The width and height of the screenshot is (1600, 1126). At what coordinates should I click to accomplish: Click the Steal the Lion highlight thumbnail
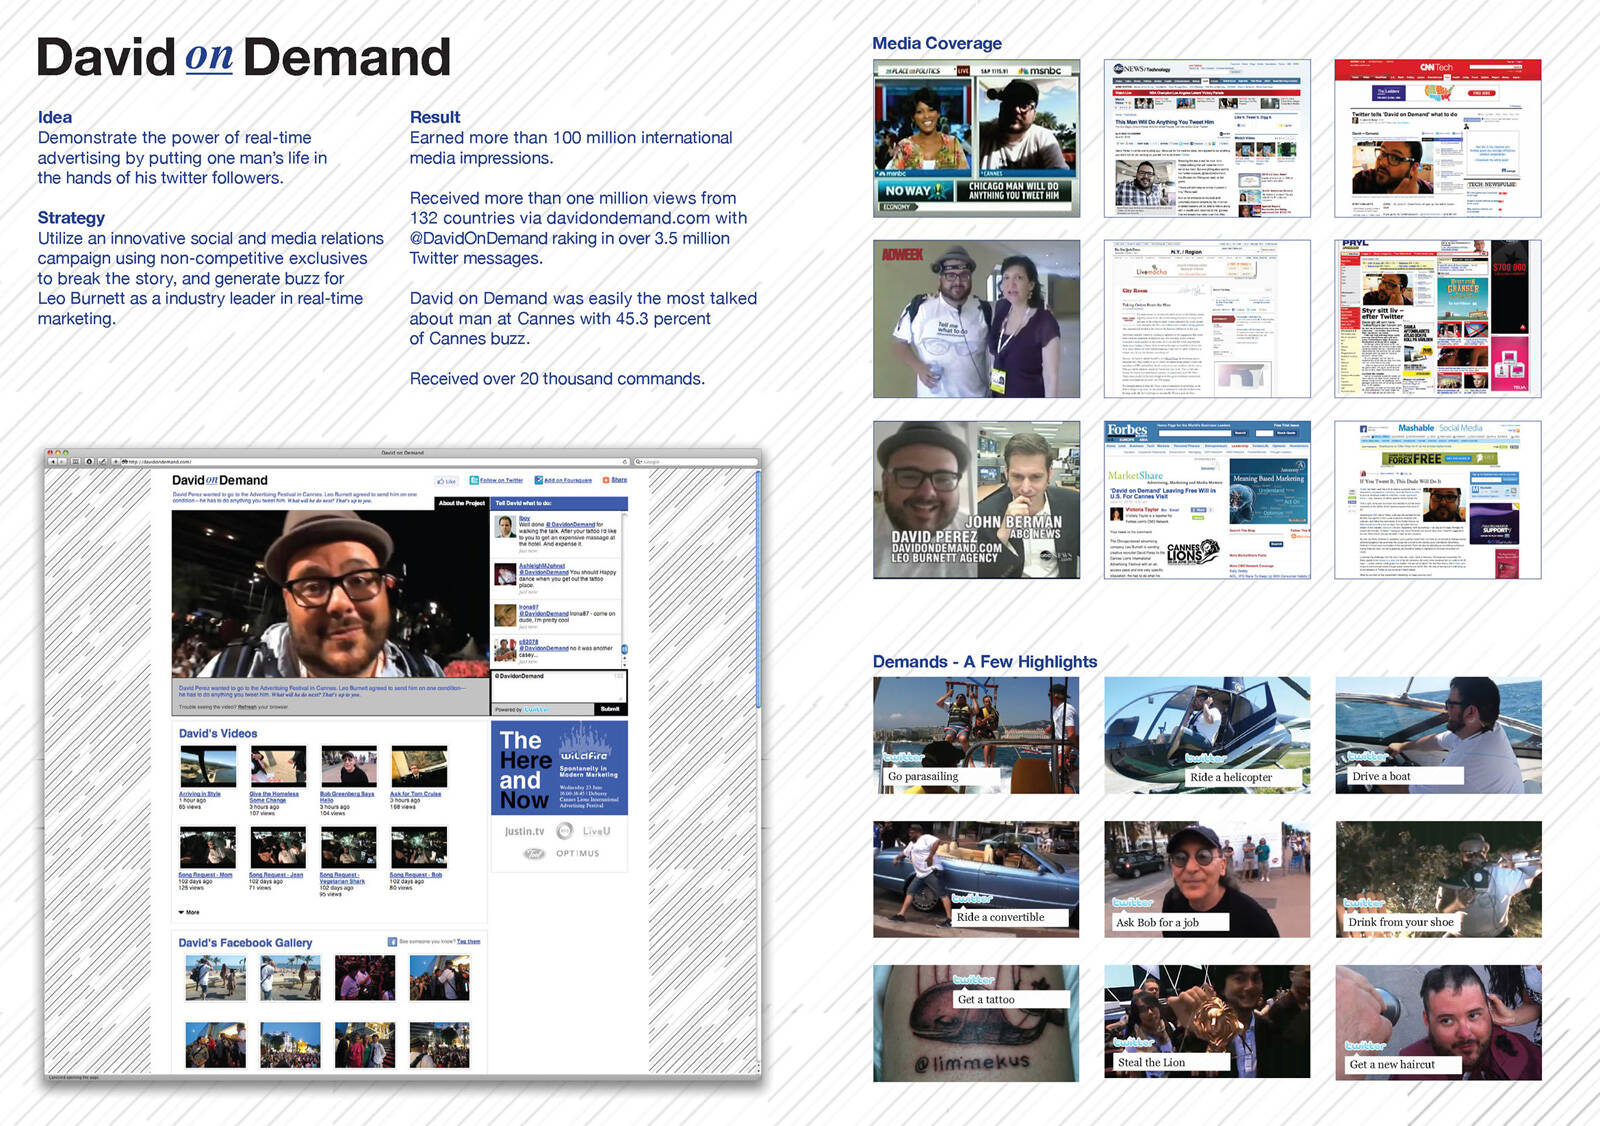(x=1207, y=1021)
